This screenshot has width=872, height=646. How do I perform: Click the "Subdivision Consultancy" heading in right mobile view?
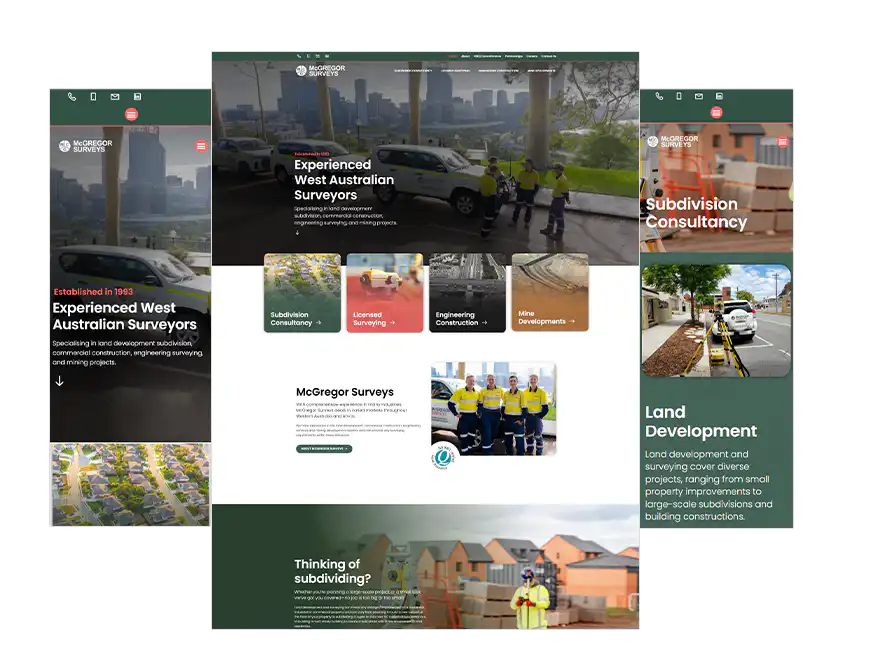[696, 213]
